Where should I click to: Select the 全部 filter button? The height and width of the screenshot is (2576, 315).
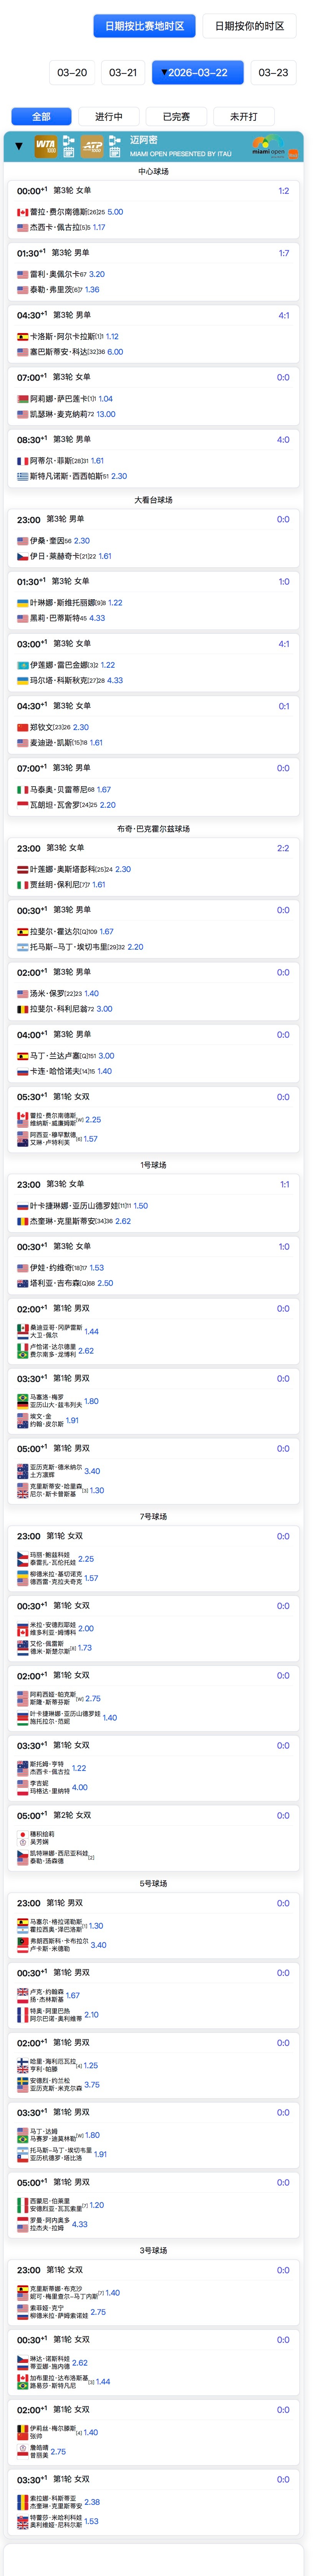point(41,117)
